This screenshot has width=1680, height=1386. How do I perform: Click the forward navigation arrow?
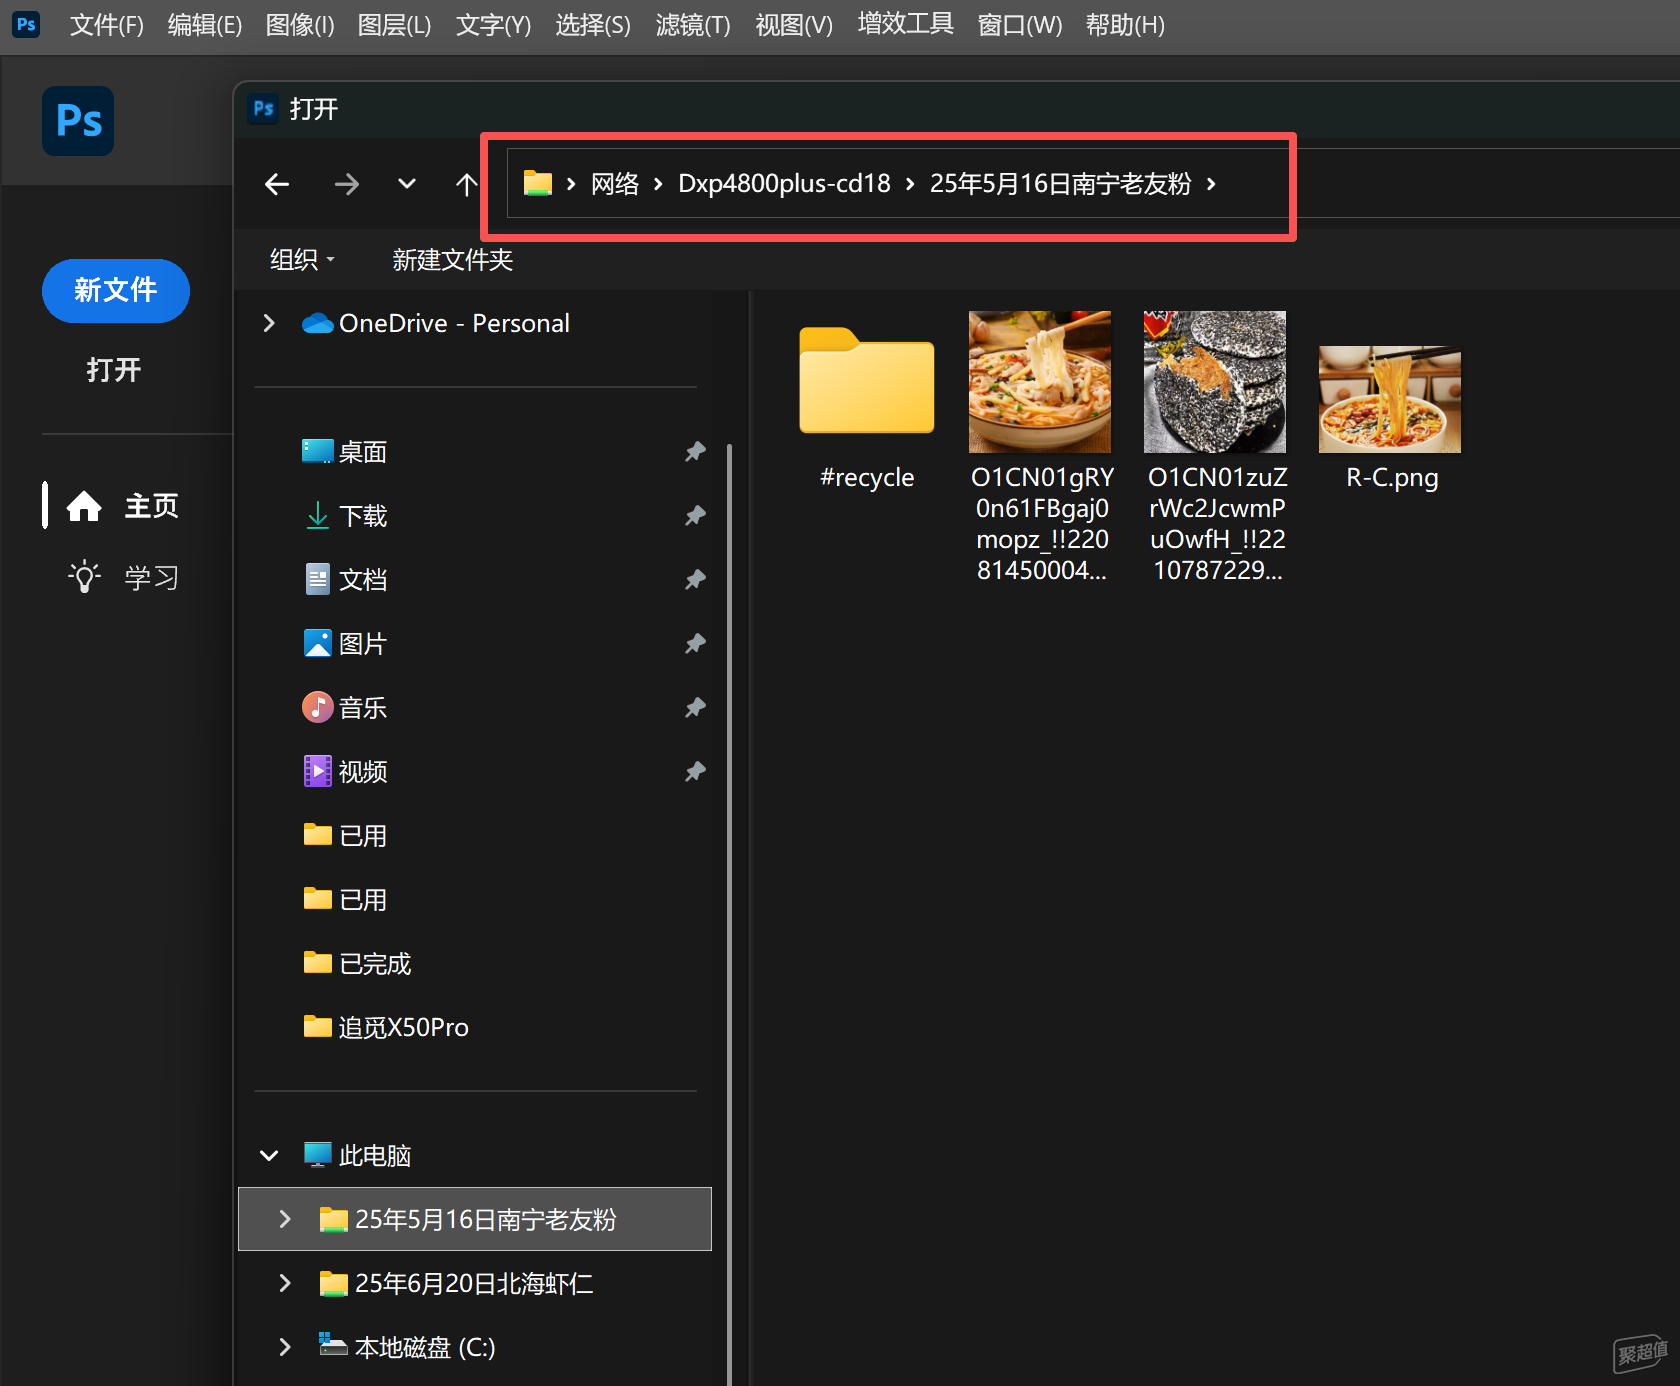coord(346,184)
